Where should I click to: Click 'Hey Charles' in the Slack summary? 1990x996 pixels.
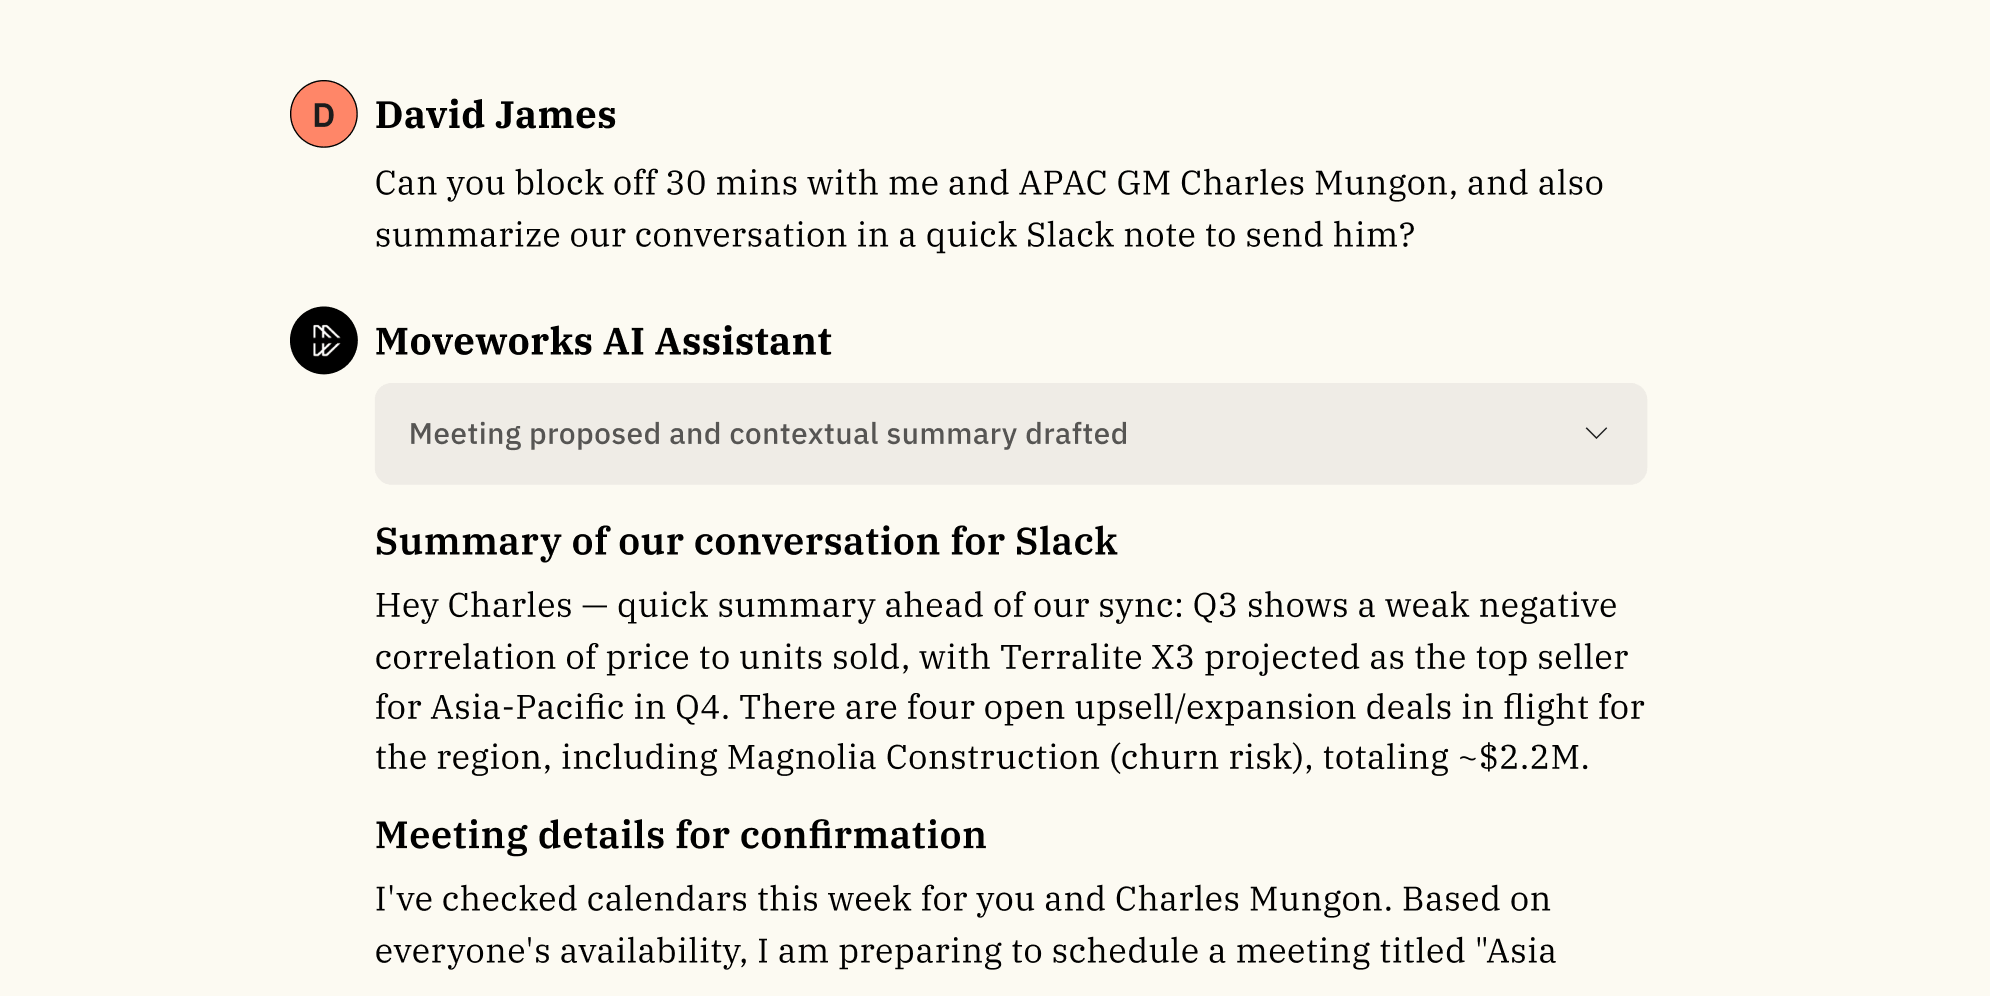click(473, 605)
